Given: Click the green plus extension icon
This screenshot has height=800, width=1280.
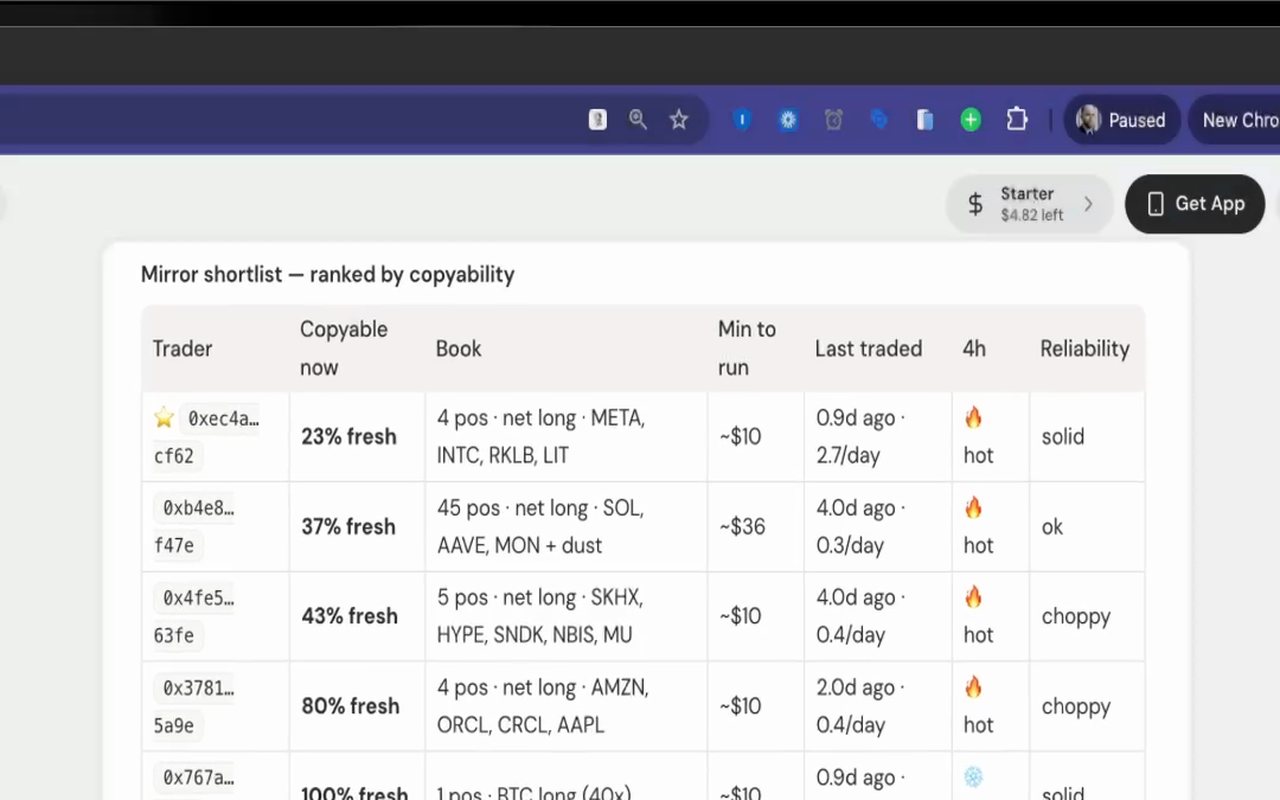Looking at the screenshot, I should pos(970,120).
